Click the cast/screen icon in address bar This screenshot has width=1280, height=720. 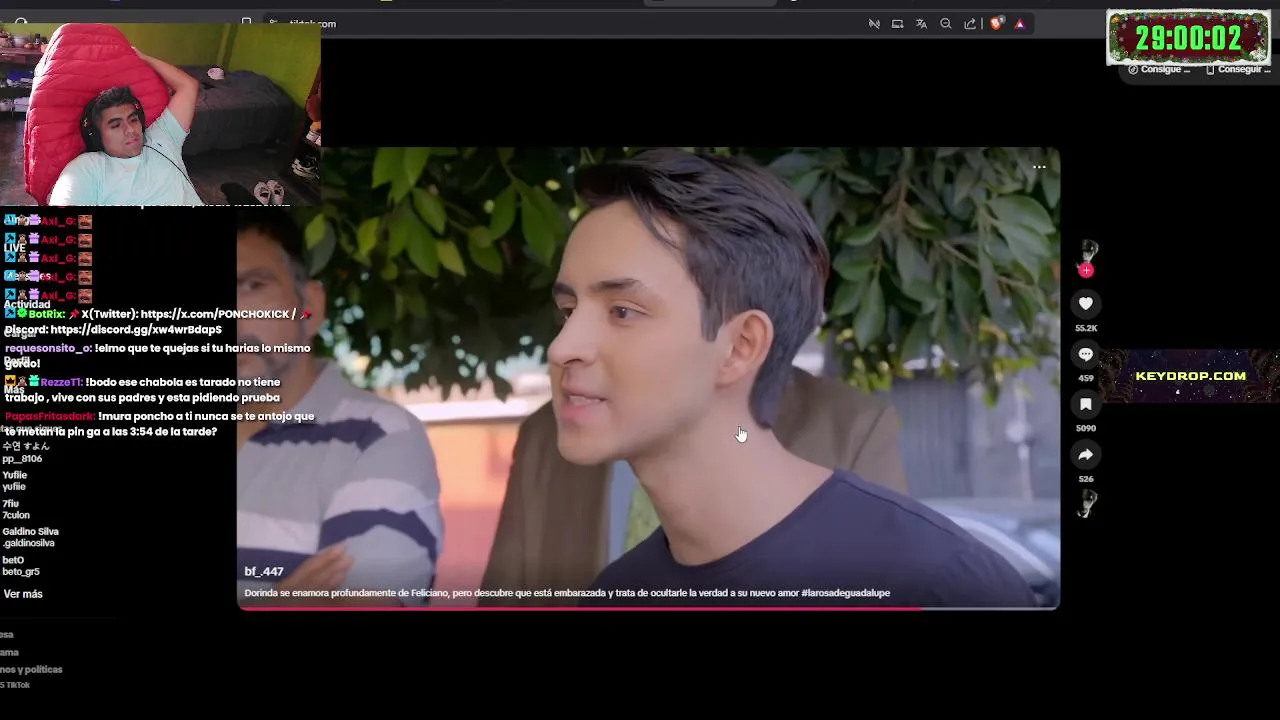[x=897, y=24]
